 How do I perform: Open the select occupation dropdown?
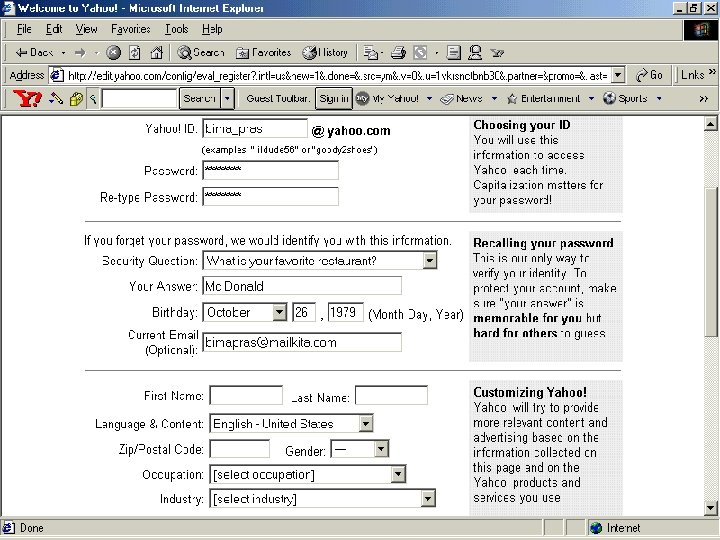398,474
